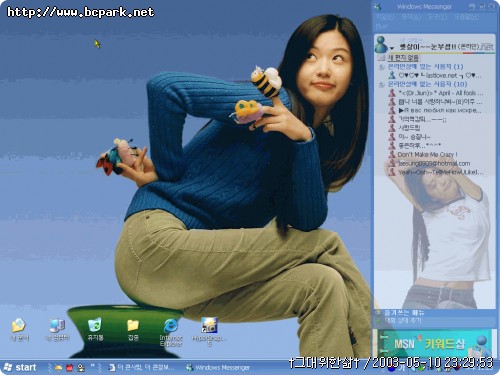Open the status dropdown arrow beside avatar

click(x=392, y=48)
